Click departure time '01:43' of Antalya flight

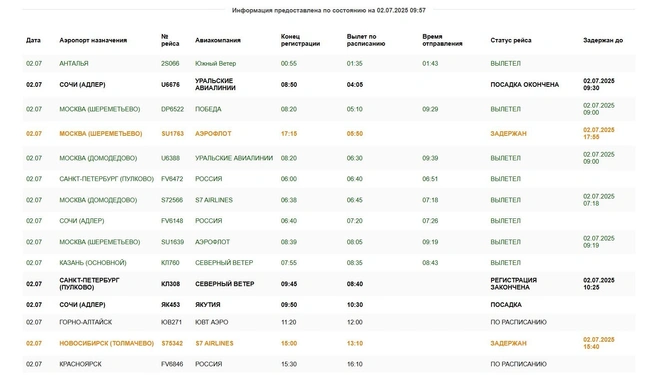tap(430, 64)
